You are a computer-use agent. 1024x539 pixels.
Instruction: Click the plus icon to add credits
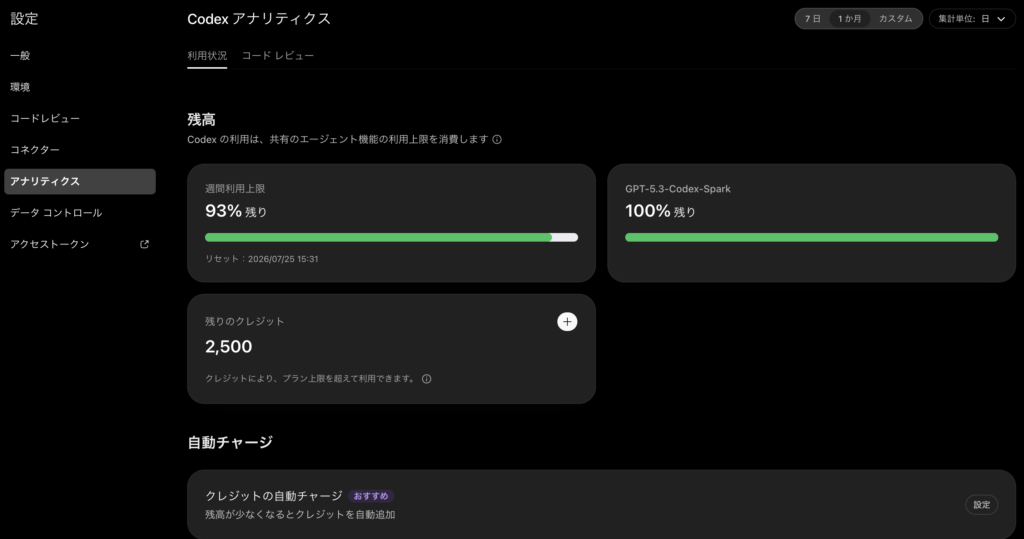[567, 321]
